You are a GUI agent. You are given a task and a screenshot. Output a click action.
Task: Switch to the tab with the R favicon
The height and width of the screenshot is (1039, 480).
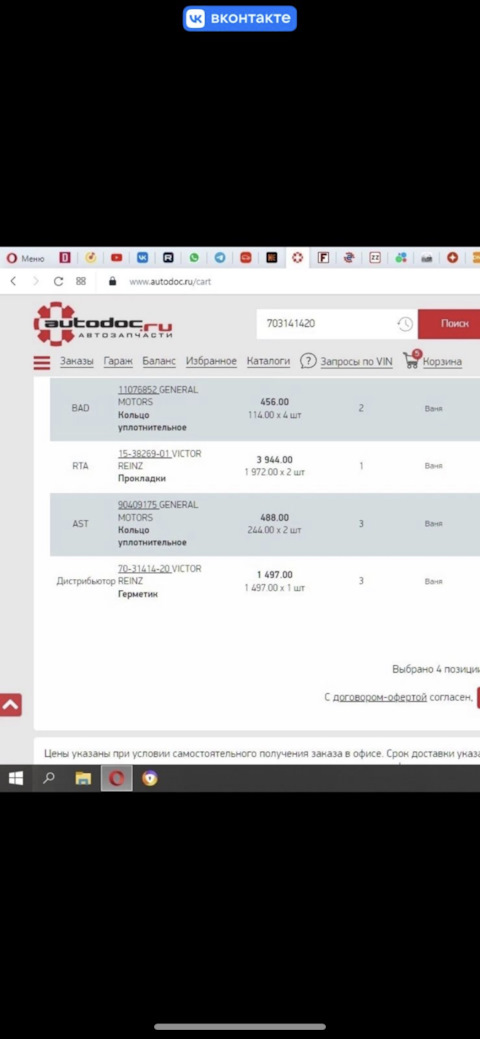[x=168, y=258]
